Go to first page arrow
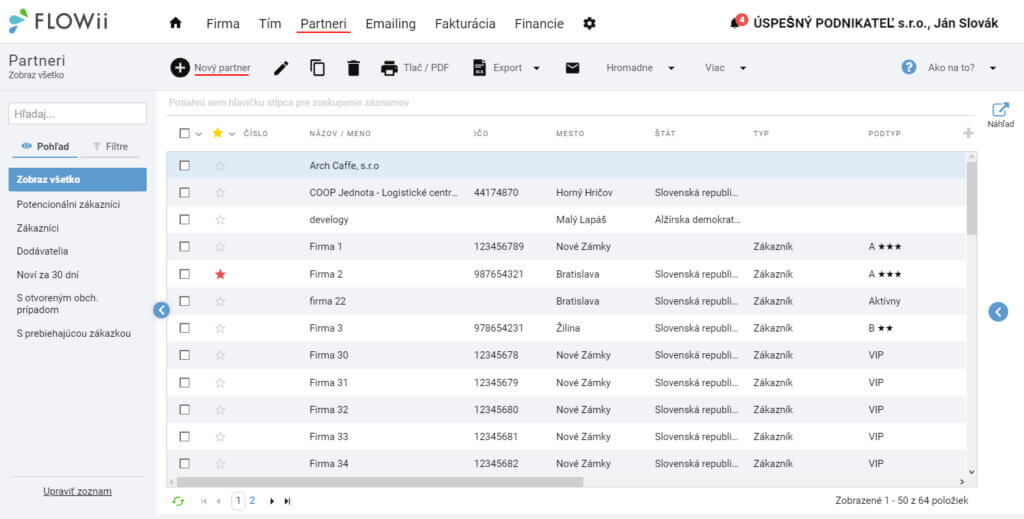This screenshot has height=519, width=1024. 204,501
